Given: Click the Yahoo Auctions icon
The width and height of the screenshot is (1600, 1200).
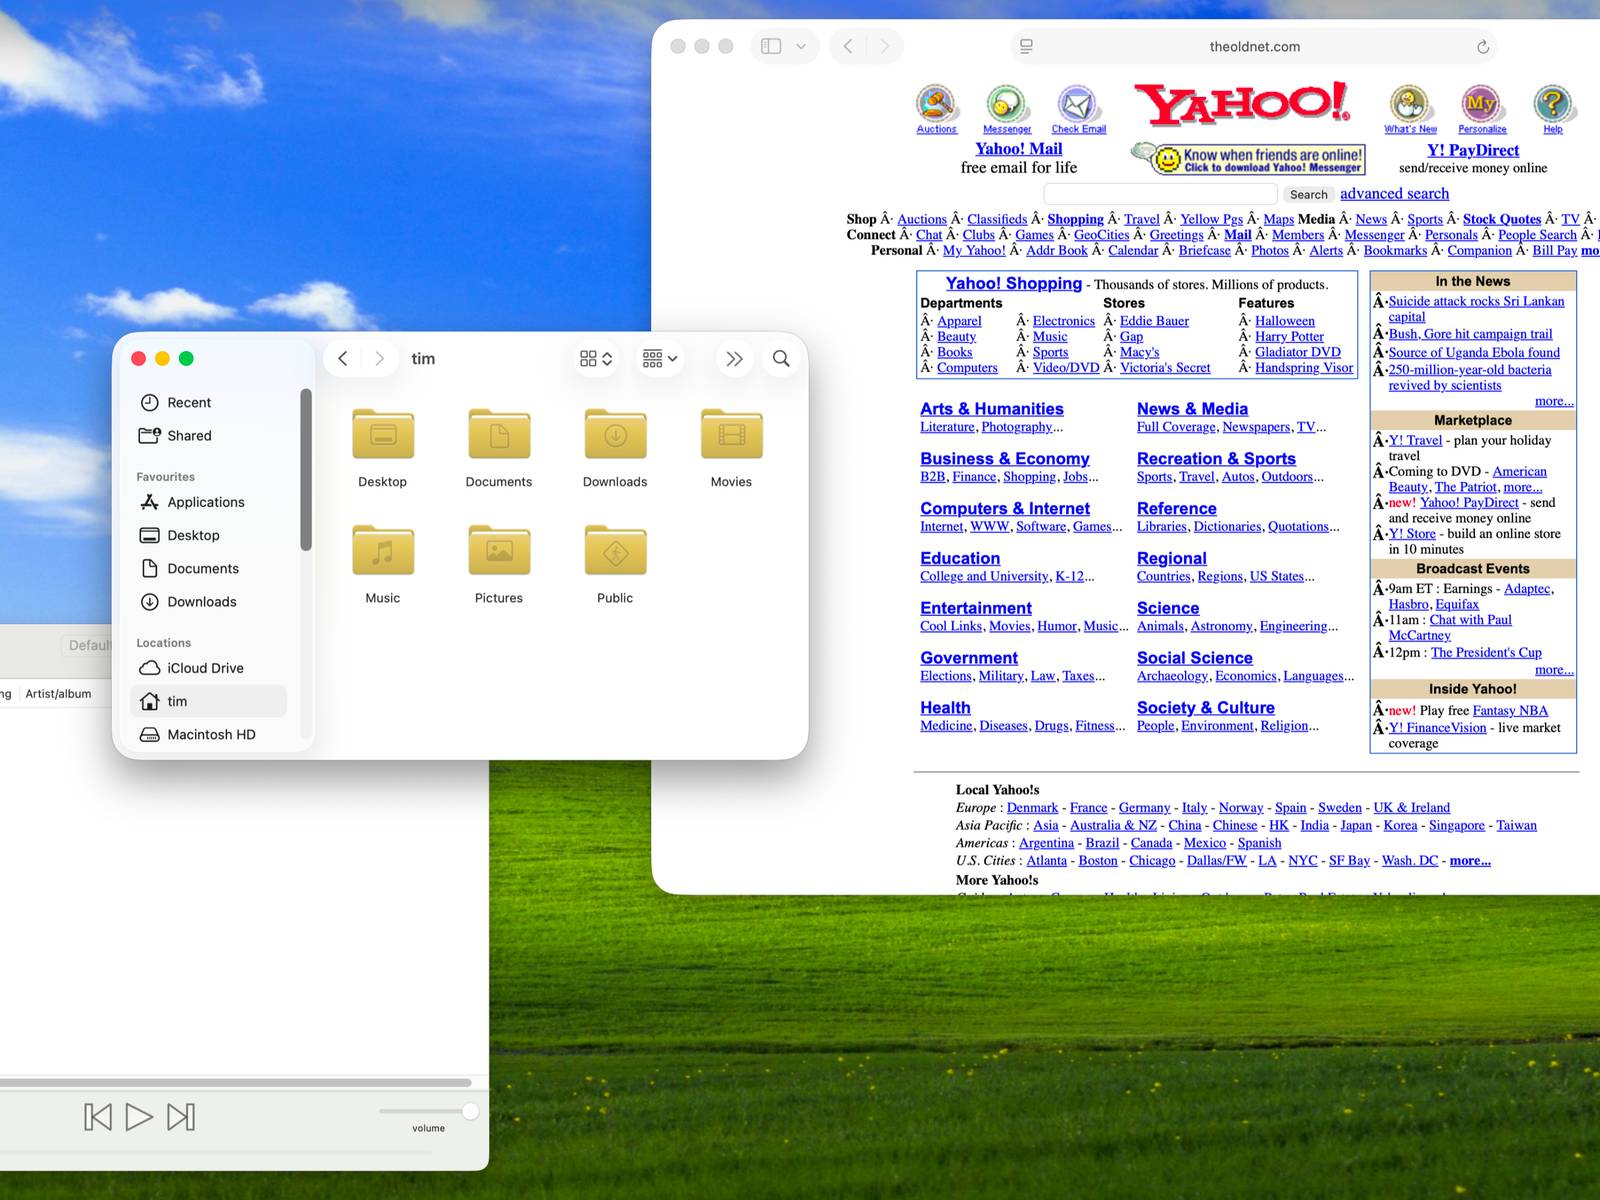Looking at the screenshot, I should point(936,104).
